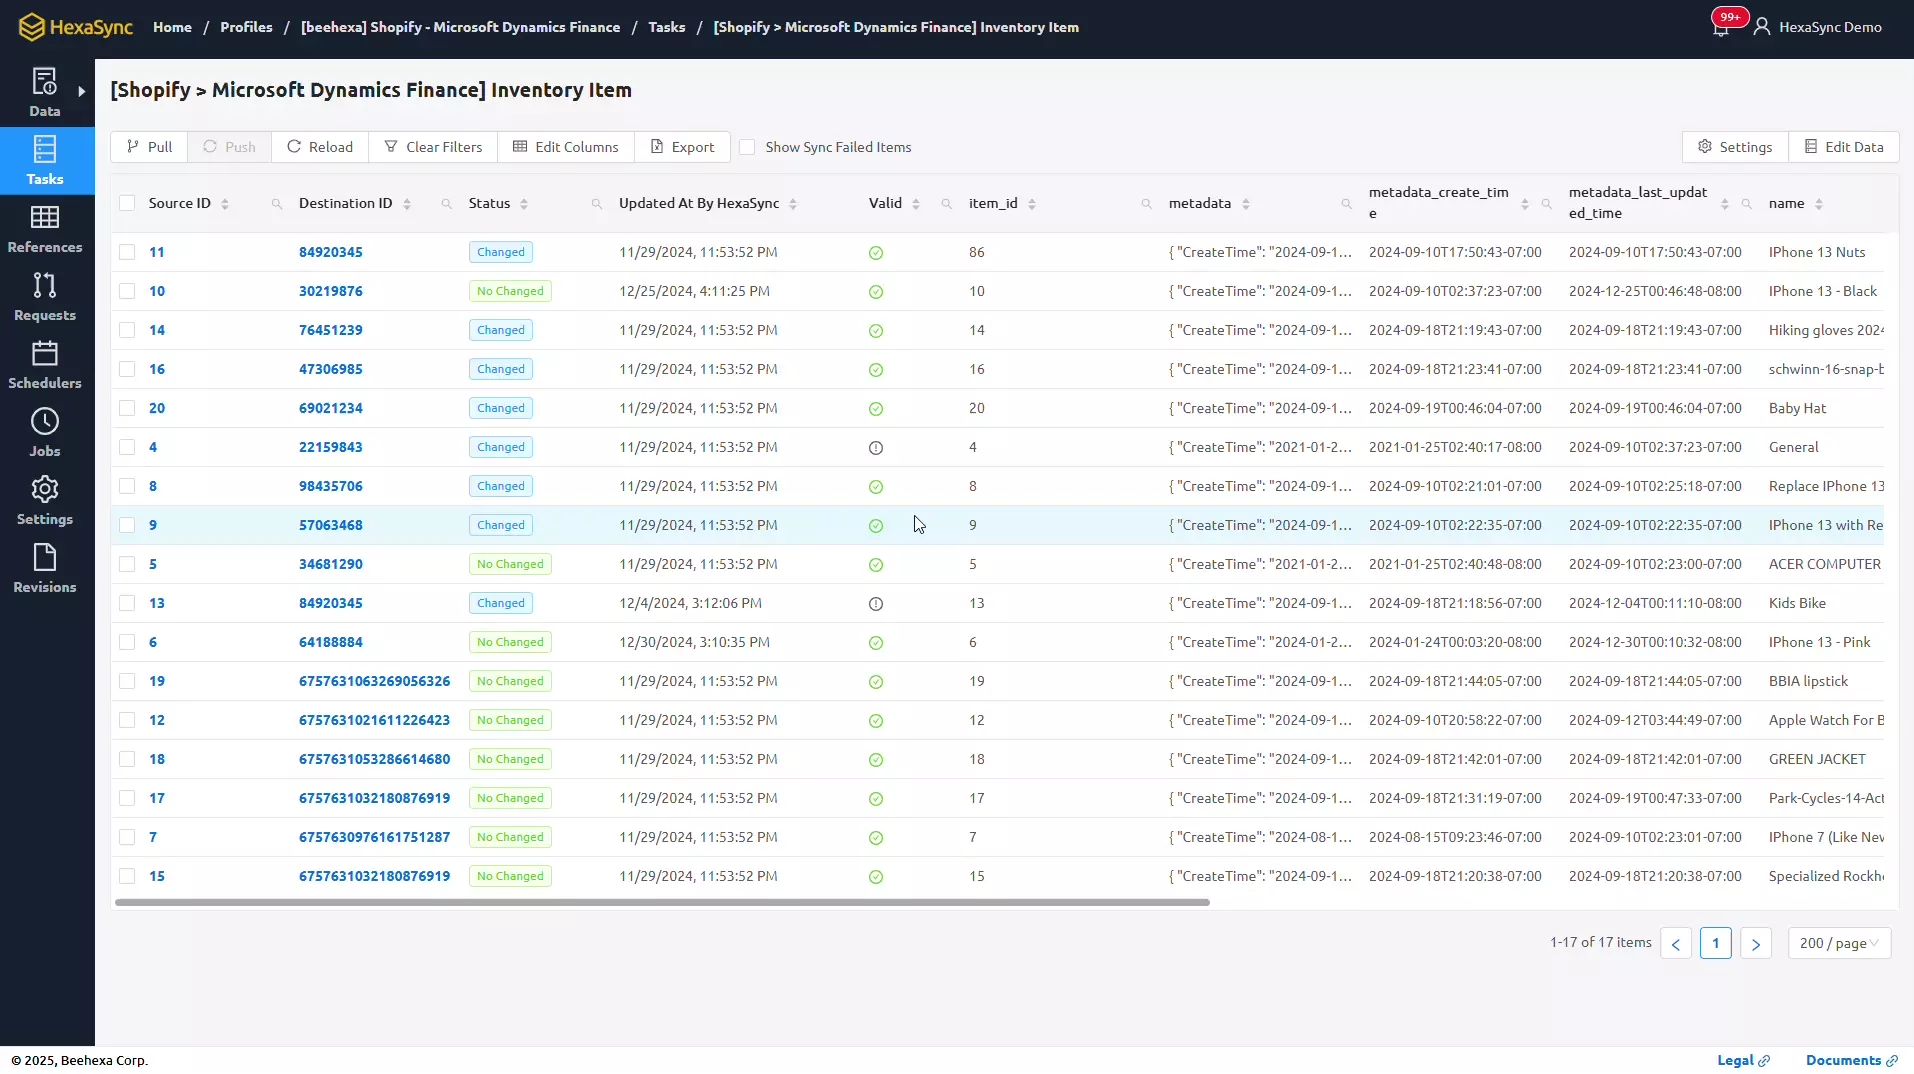The height and width of the screenshot is (1074, 1914).
Task: Open Jobs in the sidebar
Action: (45, 432)
